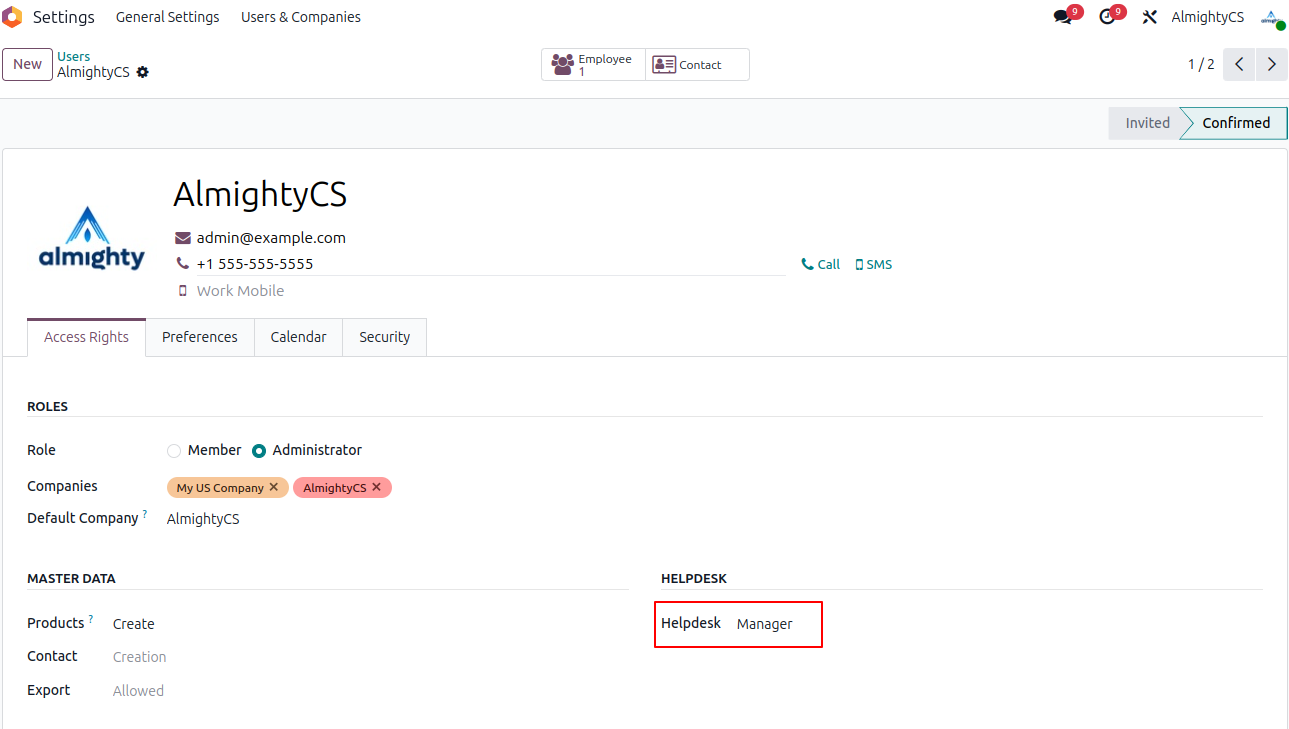This screenshot has width=1289, height=729.
Task: Click the Odoo app home icon
Action: [12, 17]
